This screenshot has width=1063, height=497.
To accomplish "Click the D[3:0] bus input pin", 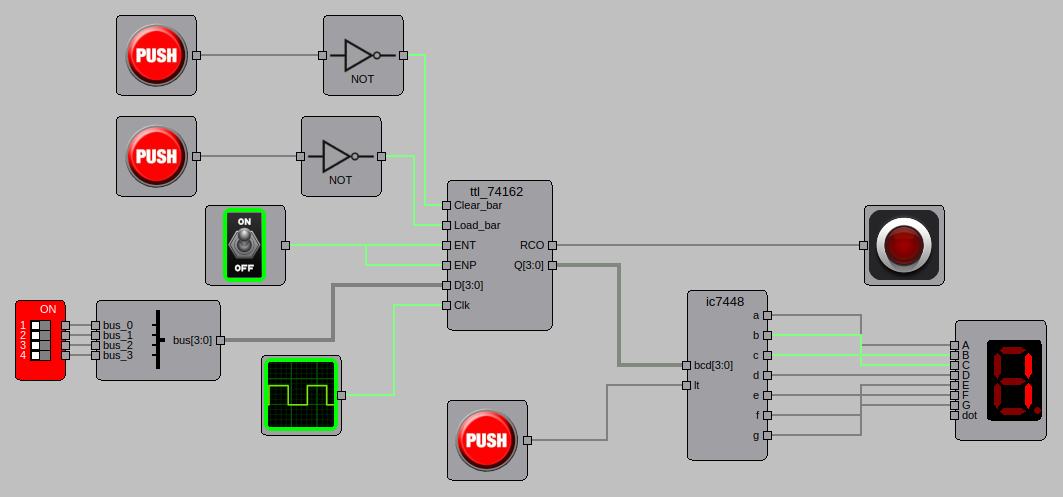I will [446, 285].
